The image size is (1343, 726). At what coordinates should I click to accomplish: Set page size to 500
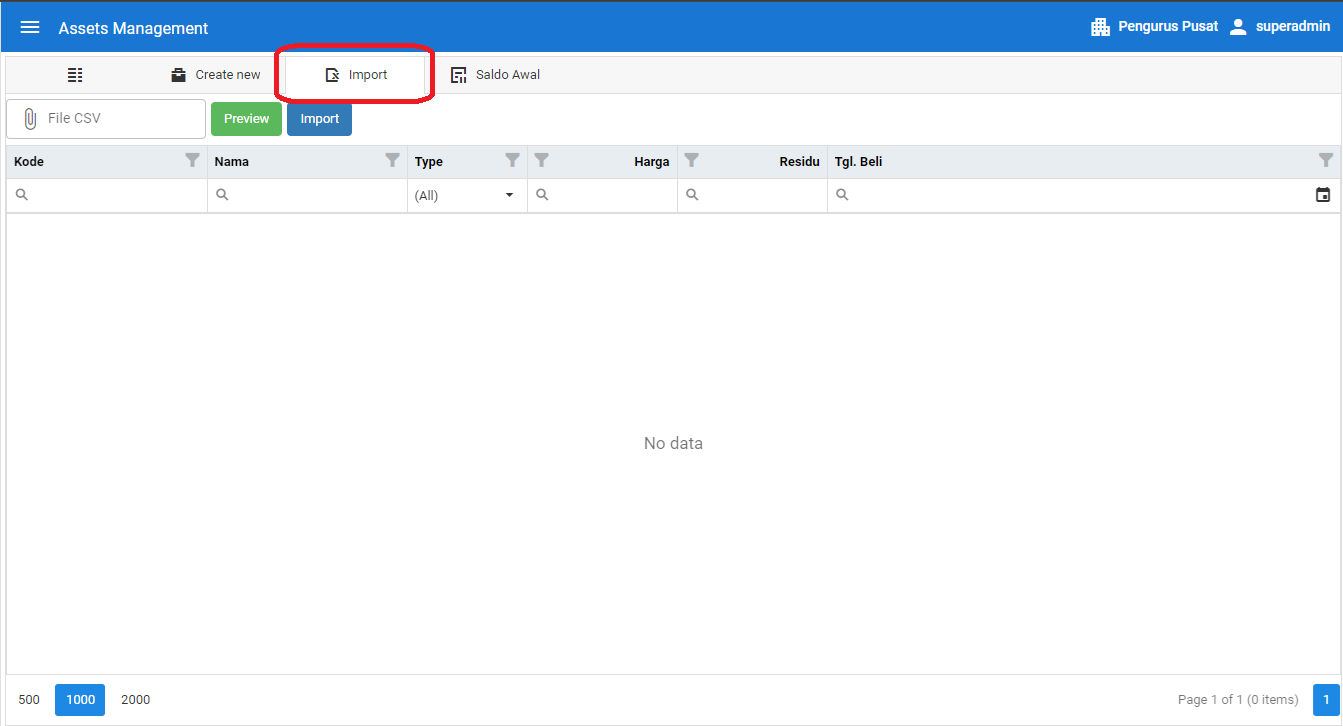coord(29,700)
